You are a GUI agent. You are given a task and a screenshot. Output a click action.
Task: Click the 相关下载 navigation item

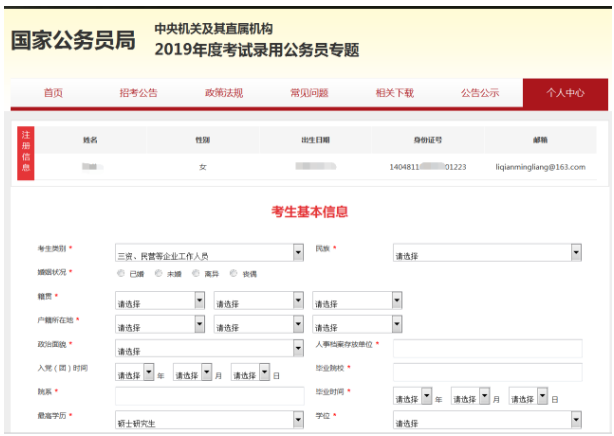point(394,93)
